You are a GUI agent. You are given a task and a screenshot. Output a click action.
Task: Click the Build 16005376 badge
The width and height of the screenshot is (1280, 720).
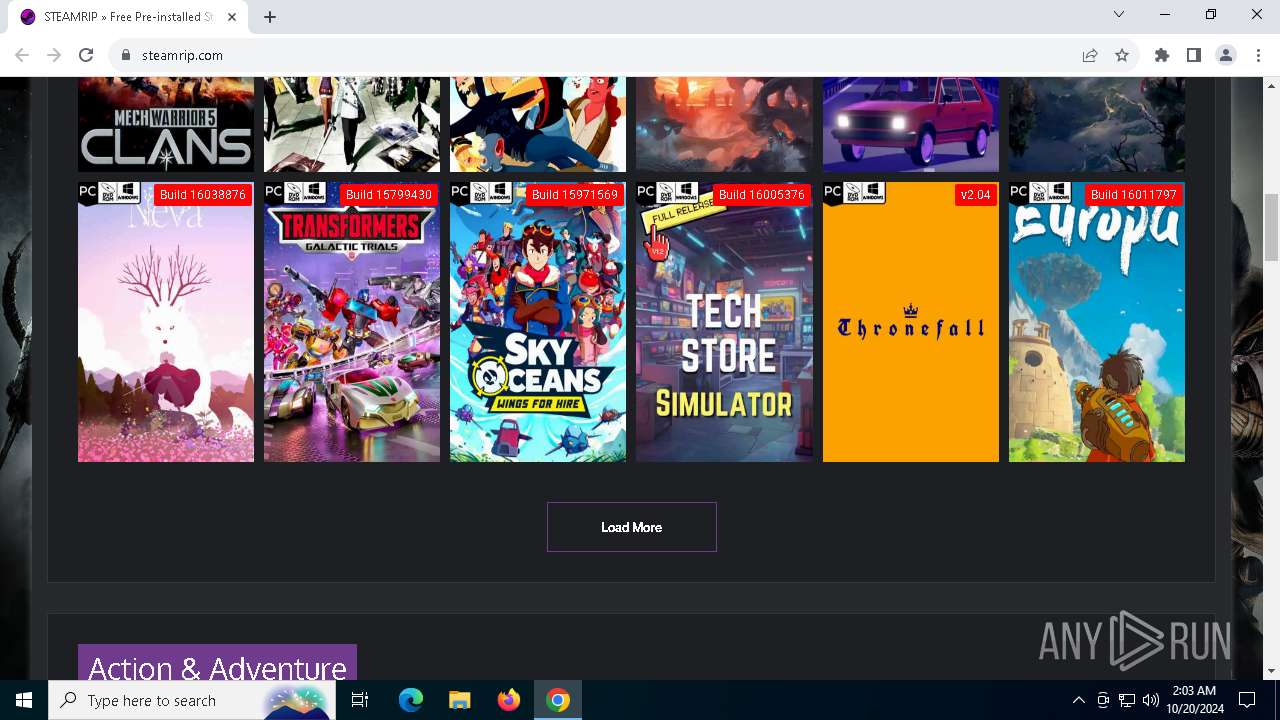point(762,195)
